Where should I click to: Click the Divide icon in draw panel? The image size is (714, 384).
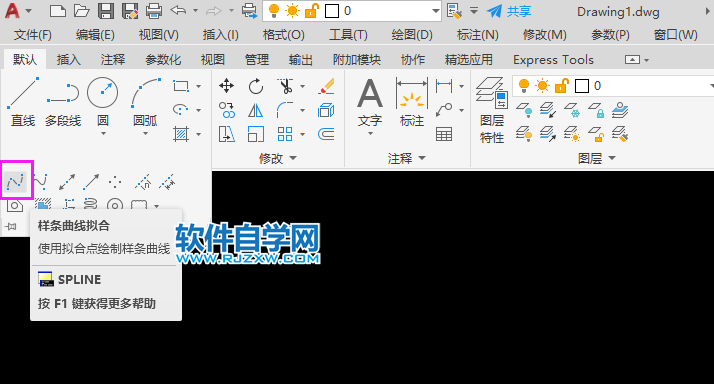pyautogui.click(x=143, y=182)
